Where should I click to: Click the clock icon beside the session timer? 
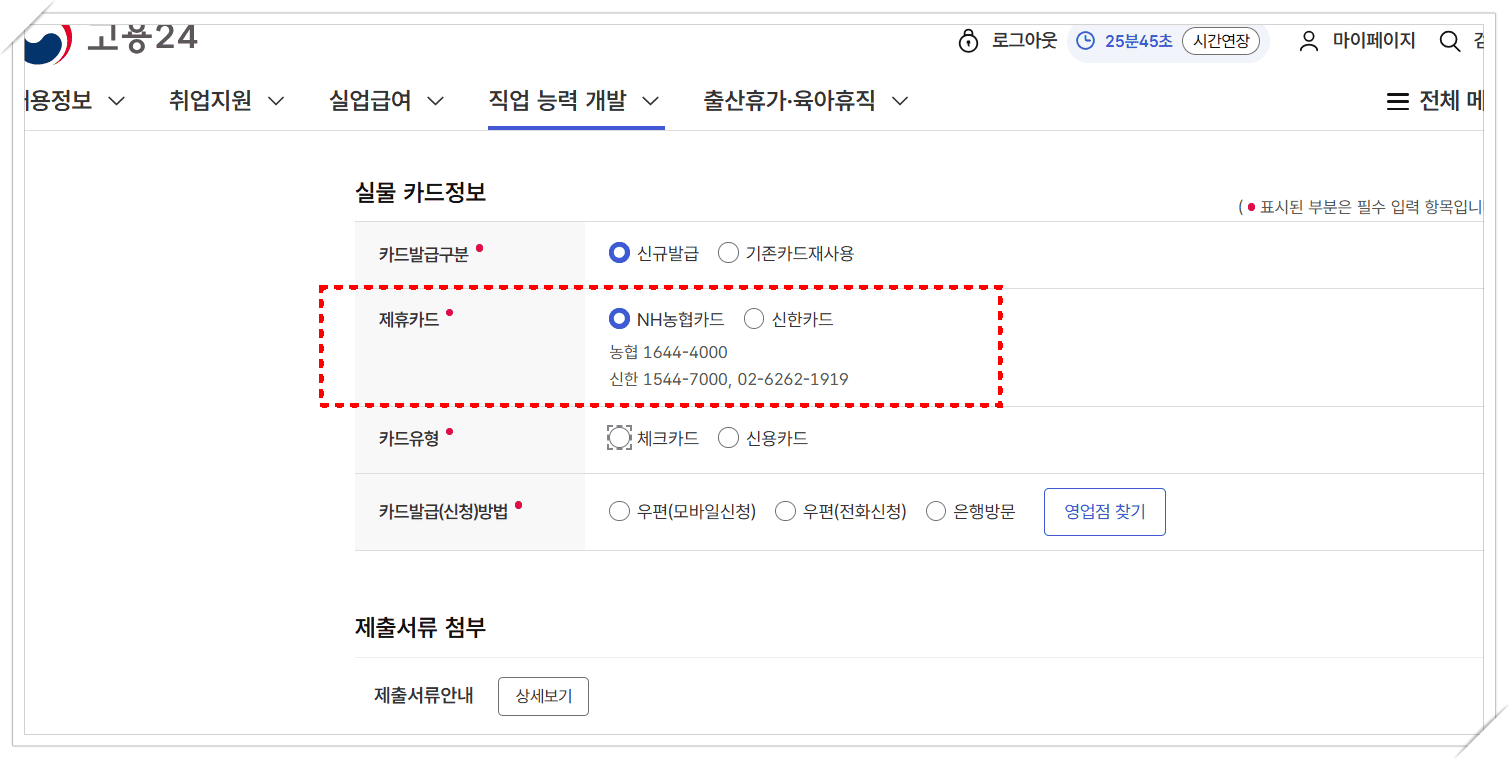pyautogui.click(x=1083, y=41)
